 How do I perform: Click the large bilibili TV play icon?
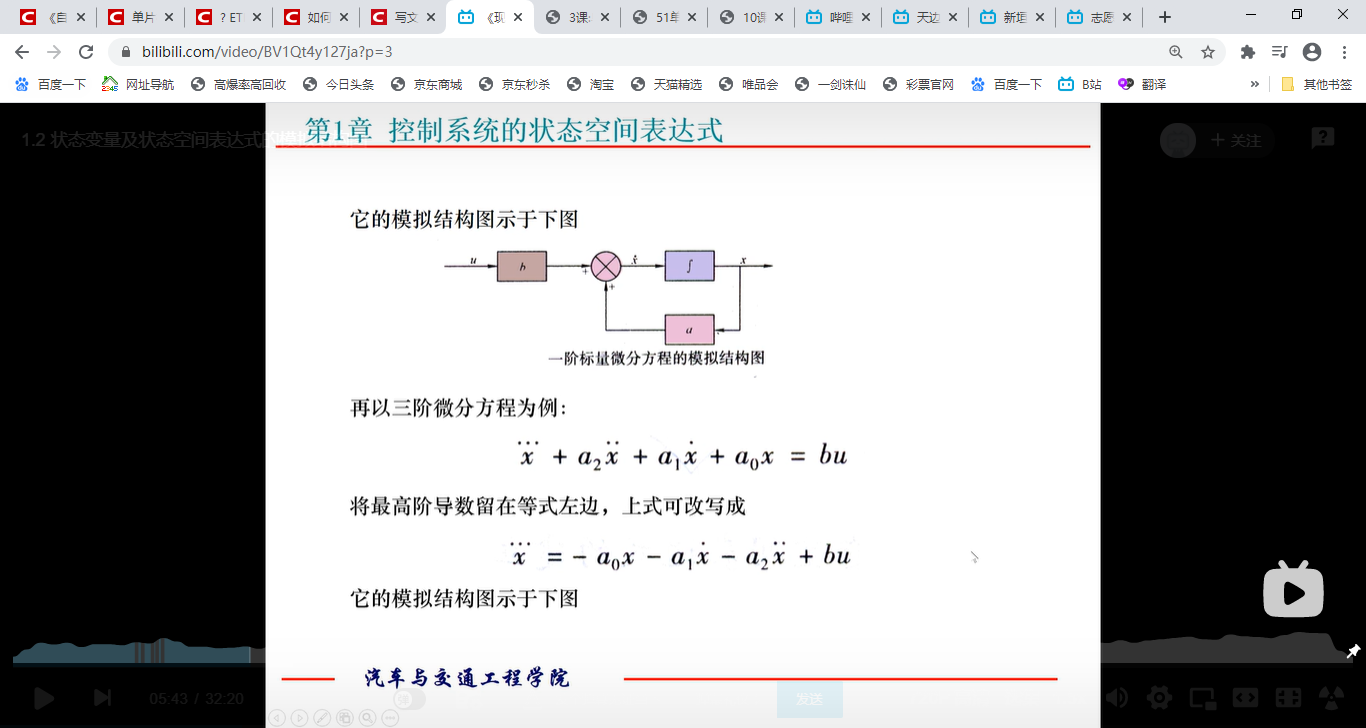[x=1293, y=590]
